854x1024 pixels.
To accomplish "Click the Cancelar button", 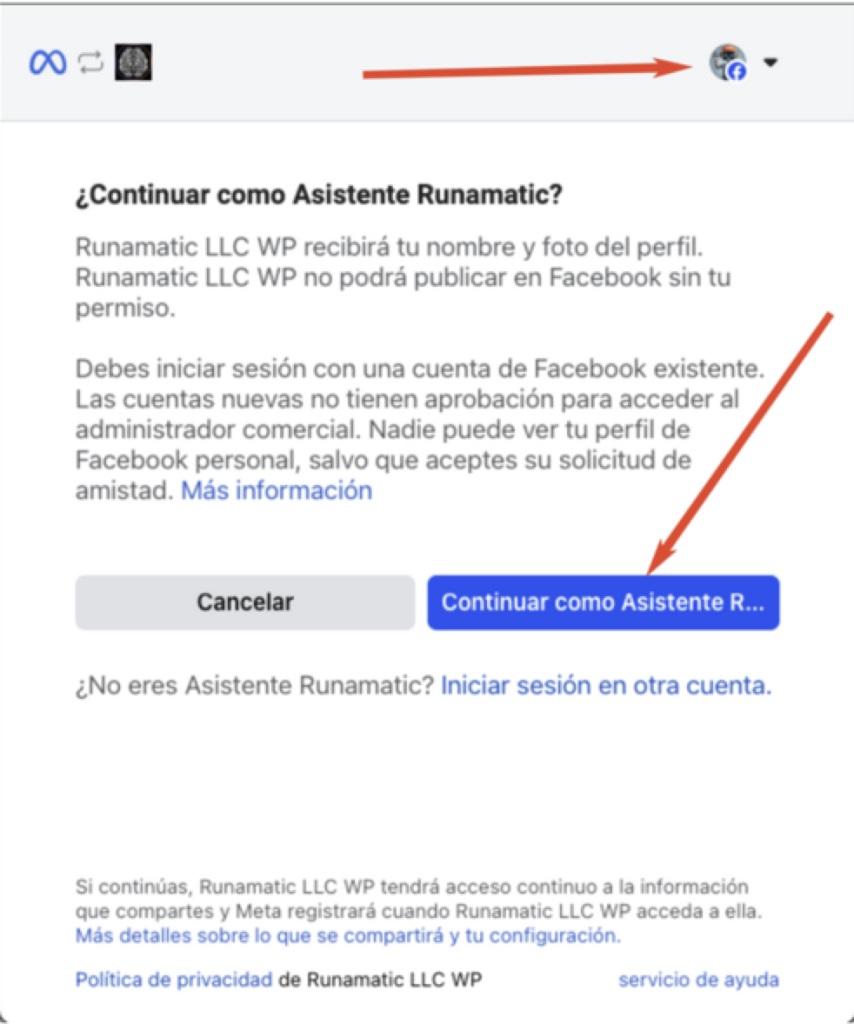I will click(x=245, y=602).
